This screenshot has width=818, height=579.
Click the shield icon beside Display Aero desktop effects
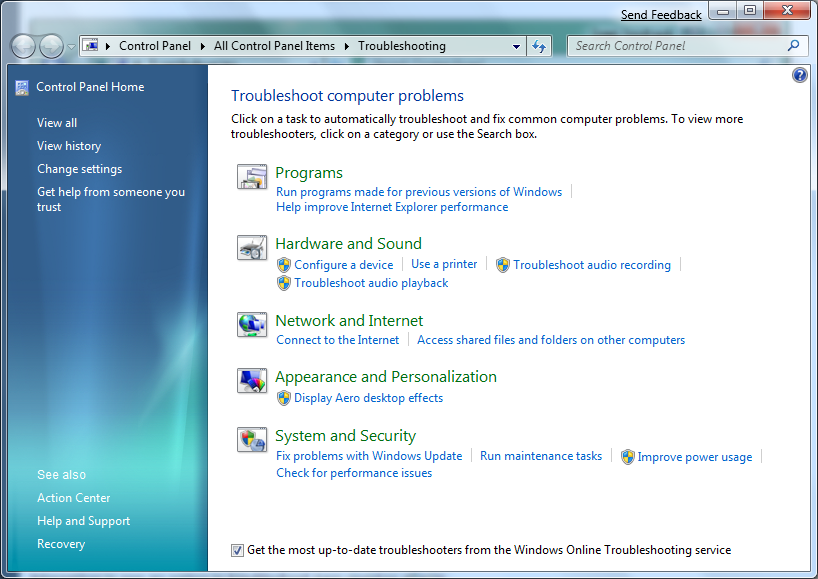(x=283, y=399)
